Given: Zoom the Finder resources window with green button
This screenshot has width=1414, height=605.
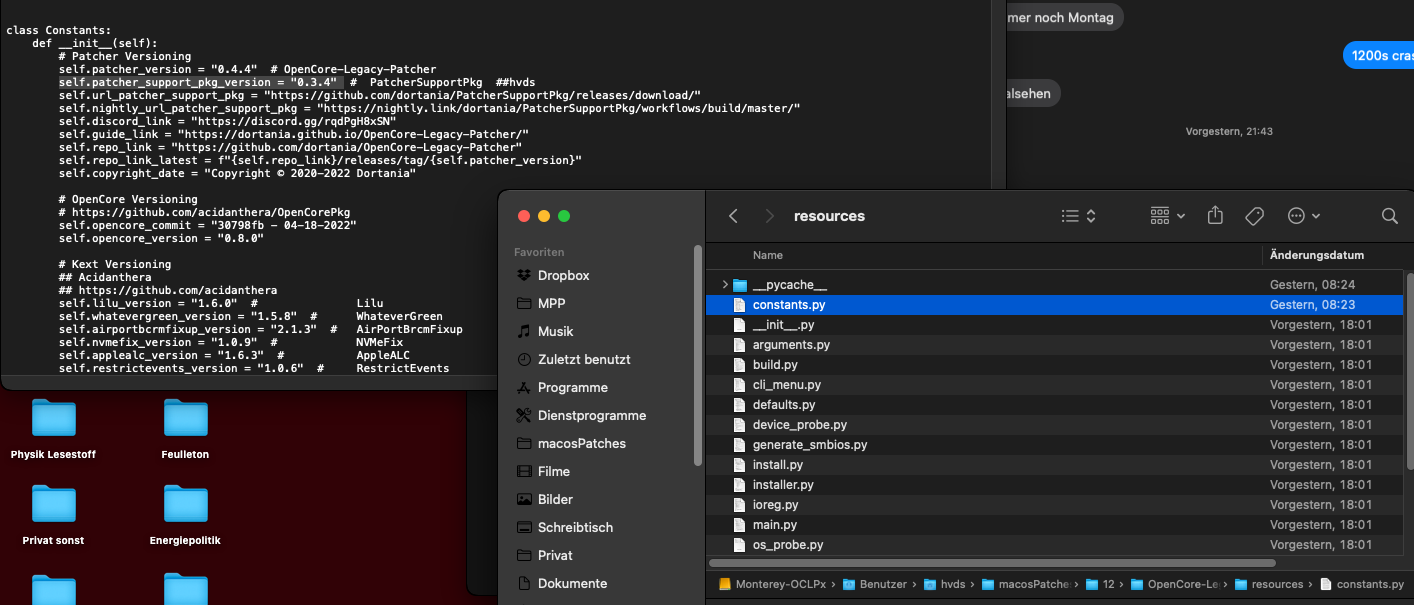Looking at the screenshot, I should coord(564,216).
